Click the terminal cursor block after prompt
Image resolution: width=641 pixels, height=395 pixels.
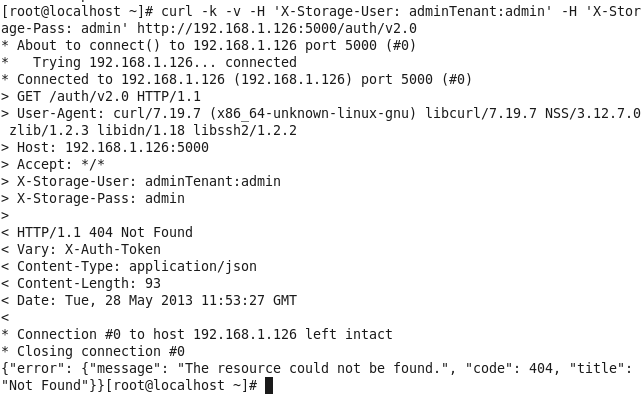(x=269, y=385)
